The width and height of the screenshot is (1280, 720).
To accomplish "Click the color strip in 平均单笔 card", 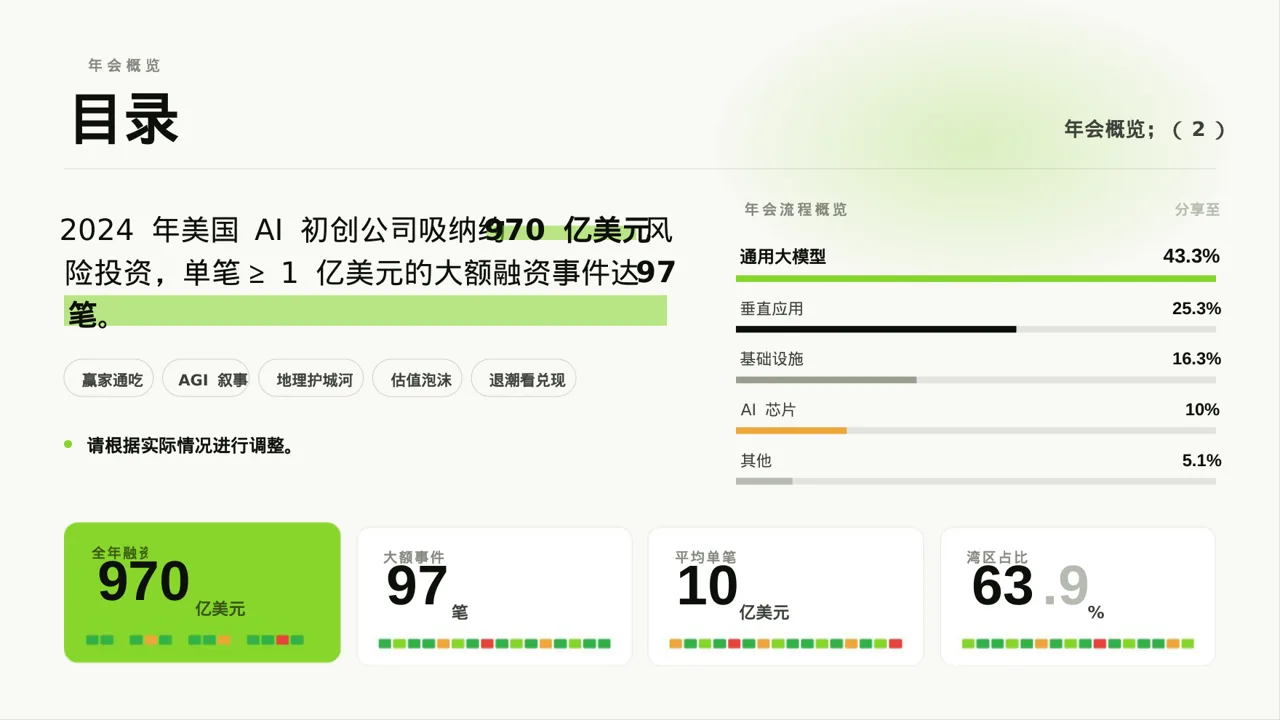I will pyautogui.click(x=786, y=644).
